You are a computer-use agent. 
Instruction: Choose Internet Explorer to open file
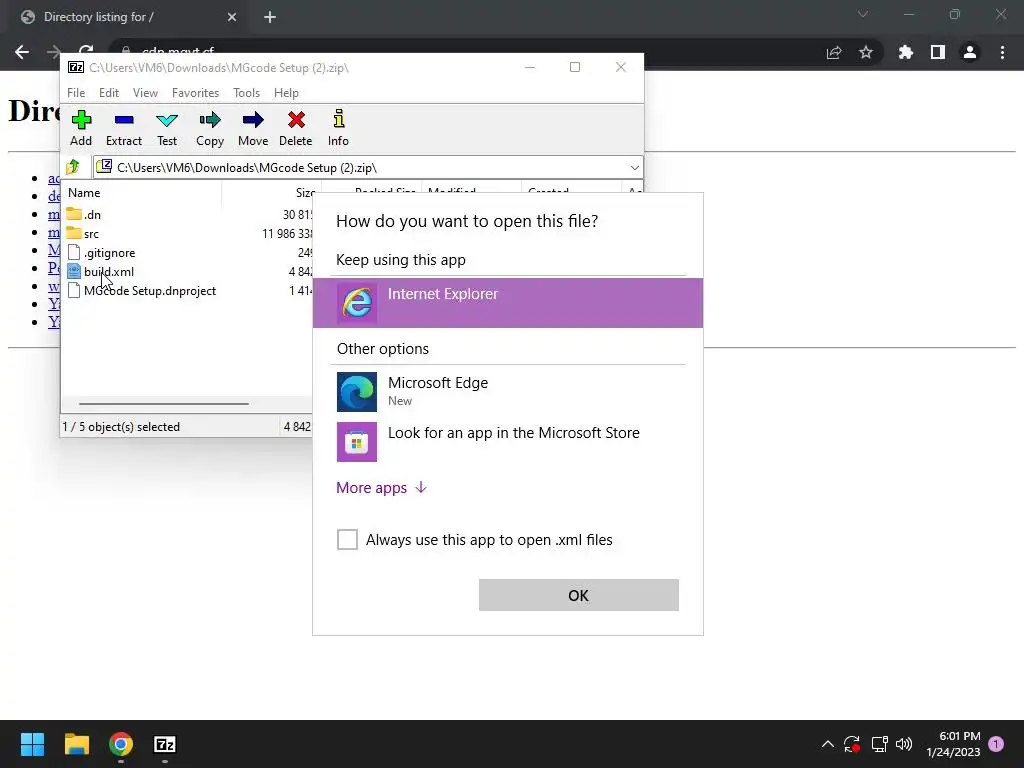click(x=507, y=303)
